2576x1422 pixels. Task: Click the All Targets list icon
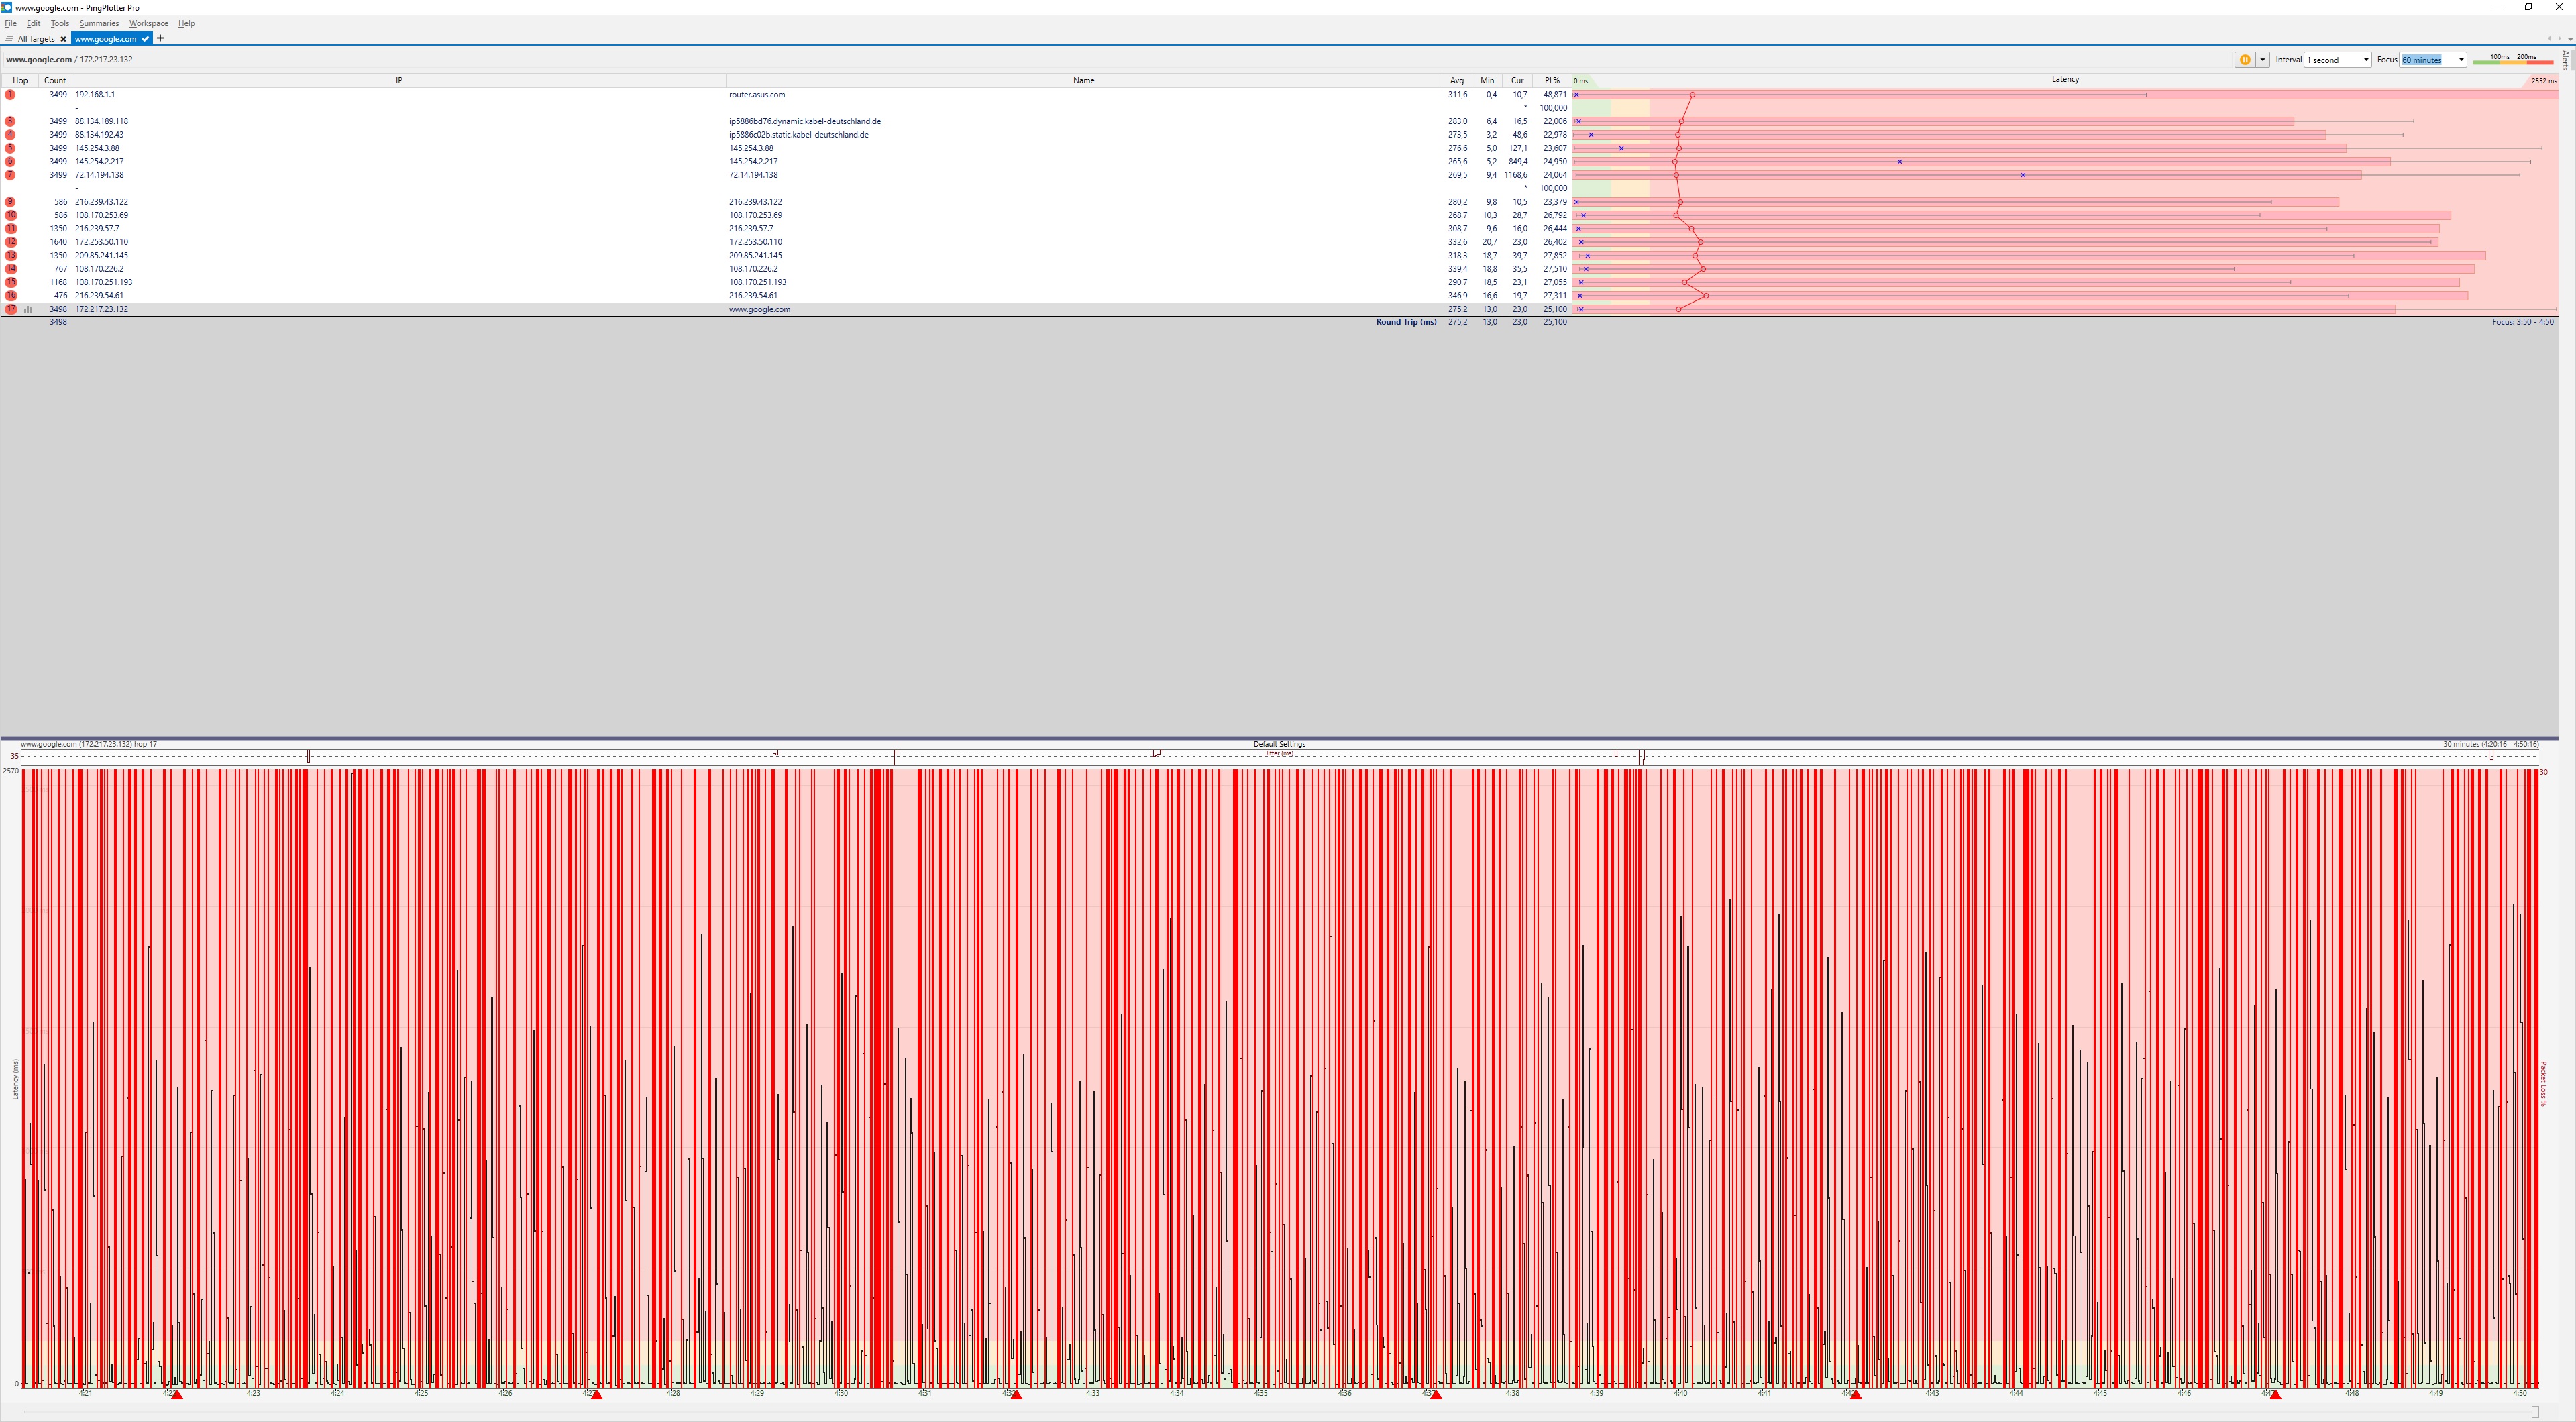[x=9, y=39]
